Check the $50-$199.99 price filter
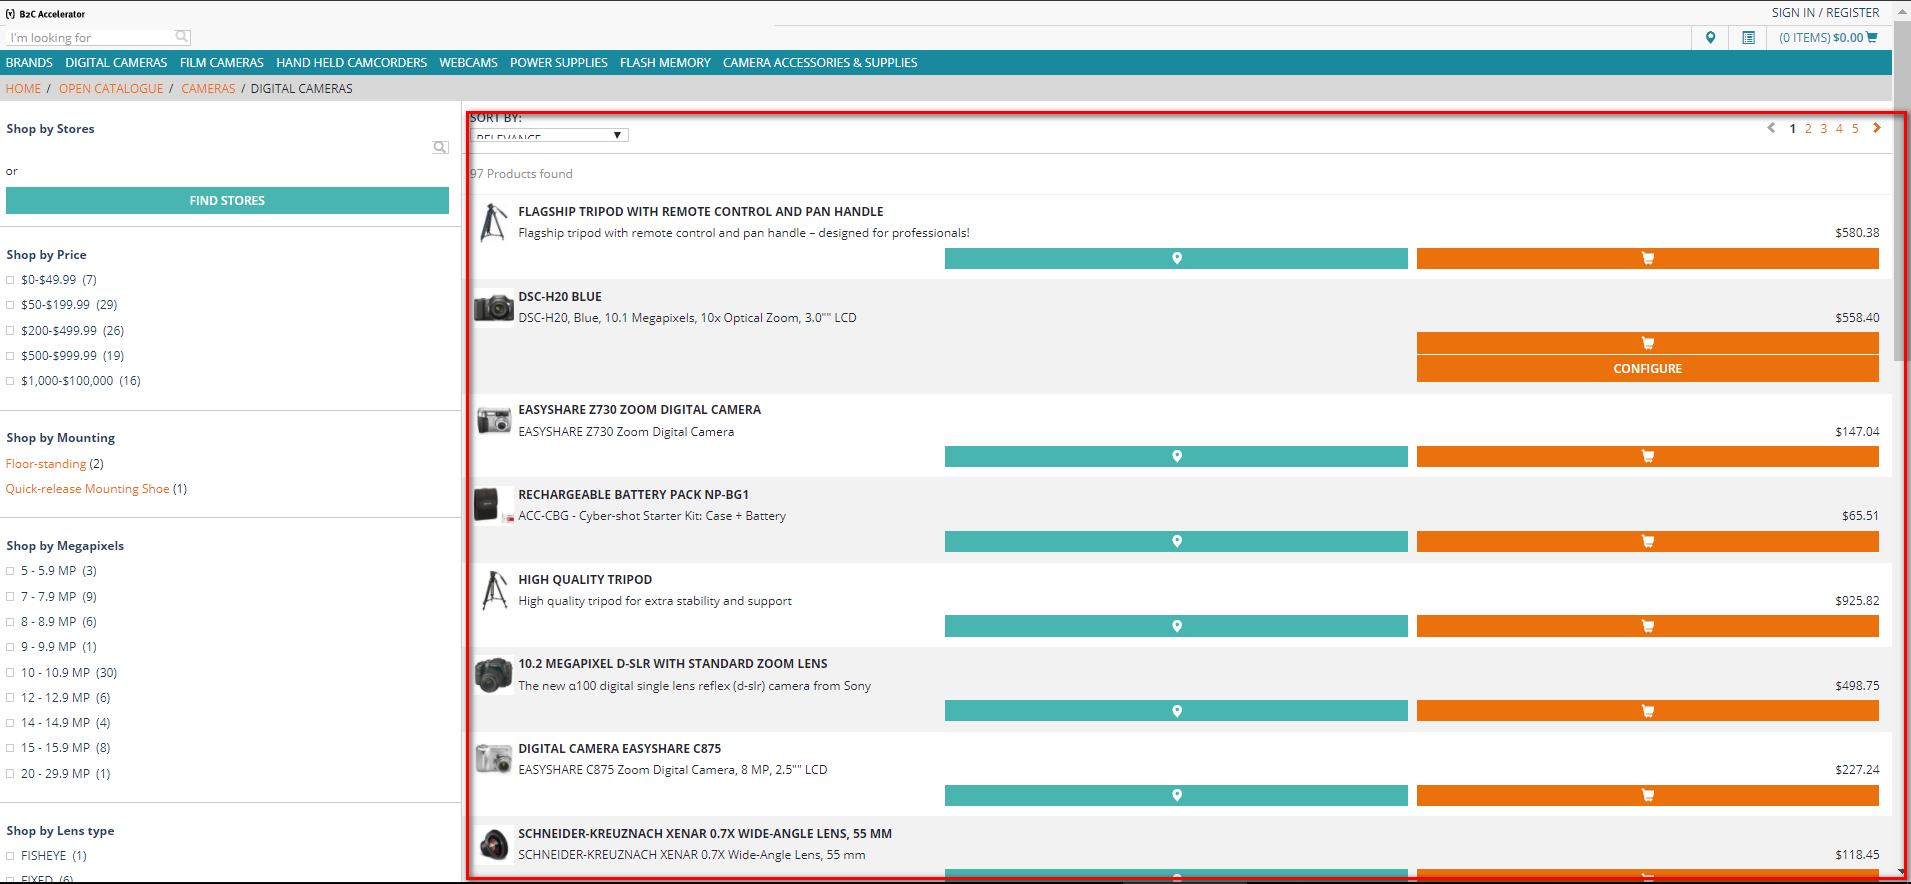This screenshot has height=884, width=1911. pyautogui.click(x=10, y=305)
